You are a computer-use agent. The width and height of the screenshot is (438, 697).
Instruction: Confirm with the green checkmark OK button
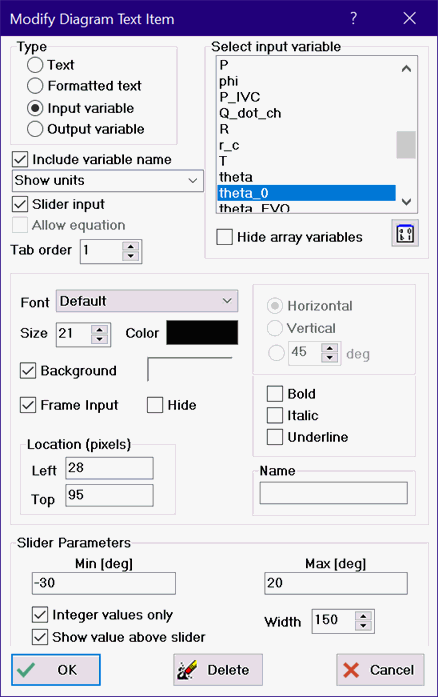[x=56, y=669]
